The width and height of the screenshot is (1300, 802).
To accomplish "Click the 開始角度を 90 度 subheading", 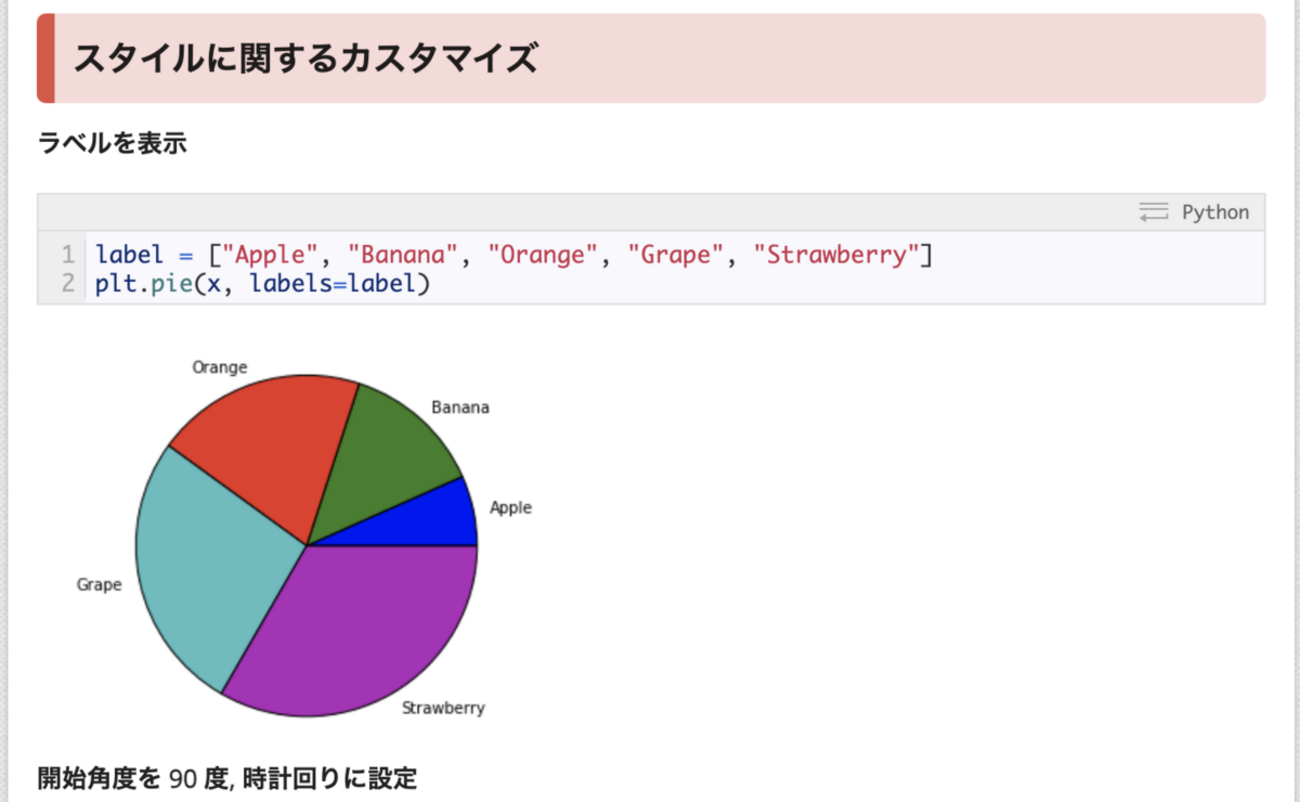I will click(227, 778).
